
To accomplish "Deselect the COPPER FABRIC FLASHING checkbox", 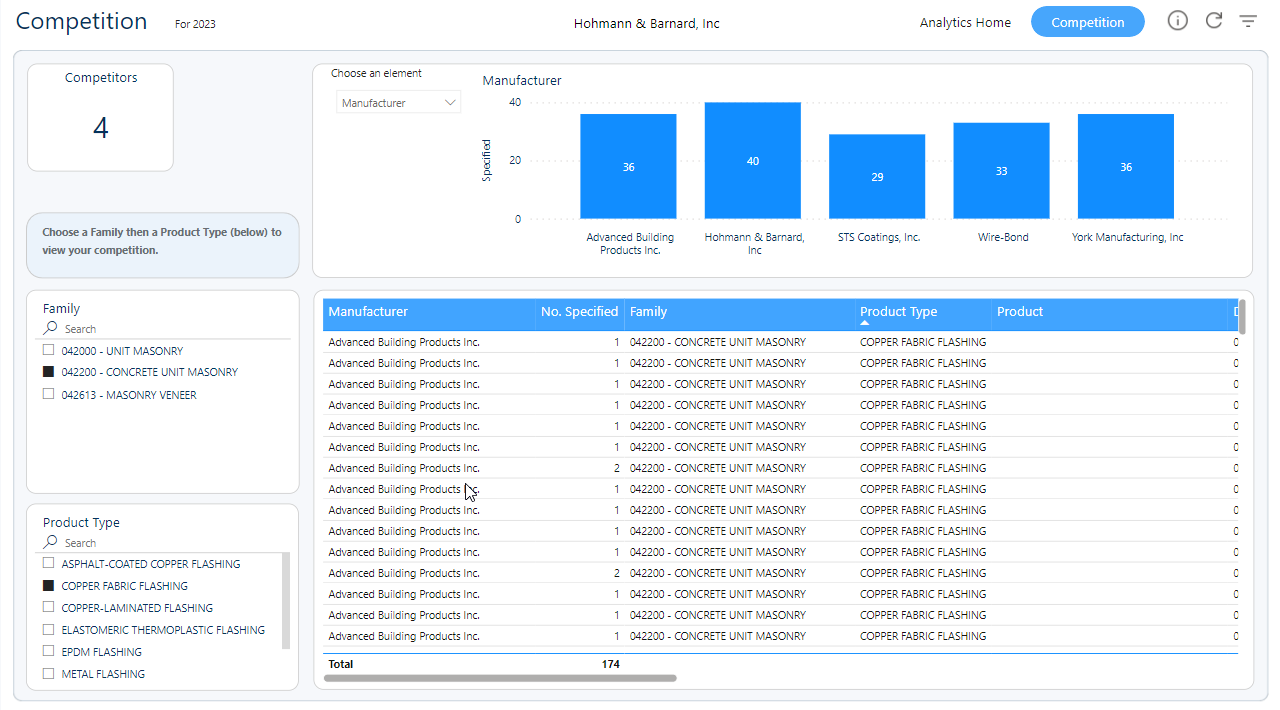I will [48, 586].
